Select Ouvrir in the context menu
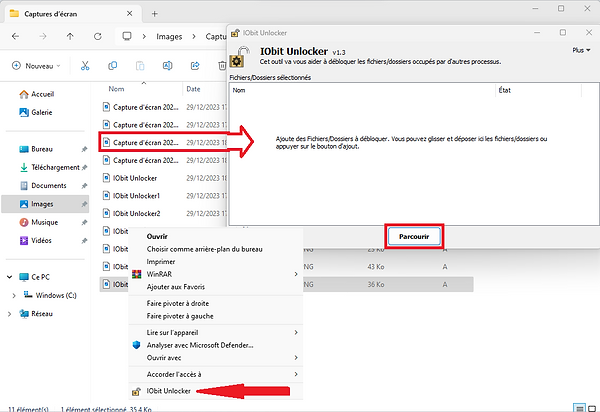 point(215,236)
